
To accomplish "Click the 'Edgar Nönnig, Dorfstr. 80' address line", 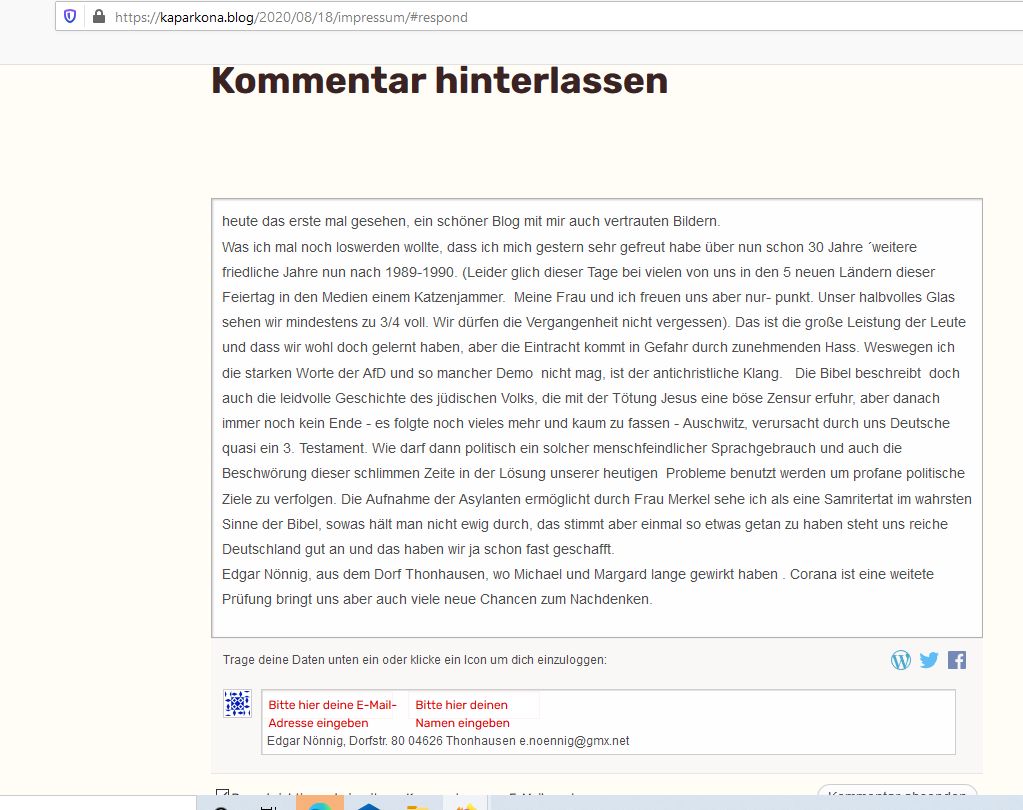I will point(447,741).
